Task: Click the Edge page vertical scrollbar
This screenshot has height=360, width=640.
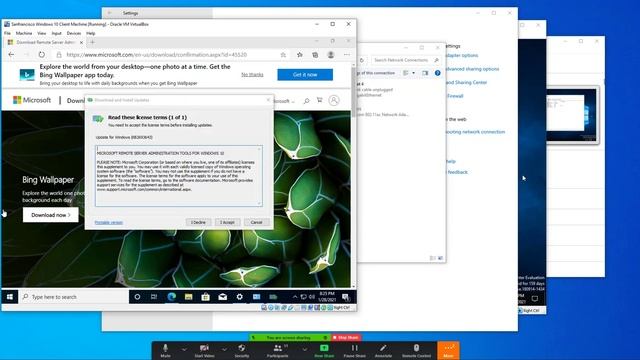Action: tap(353, 176)
